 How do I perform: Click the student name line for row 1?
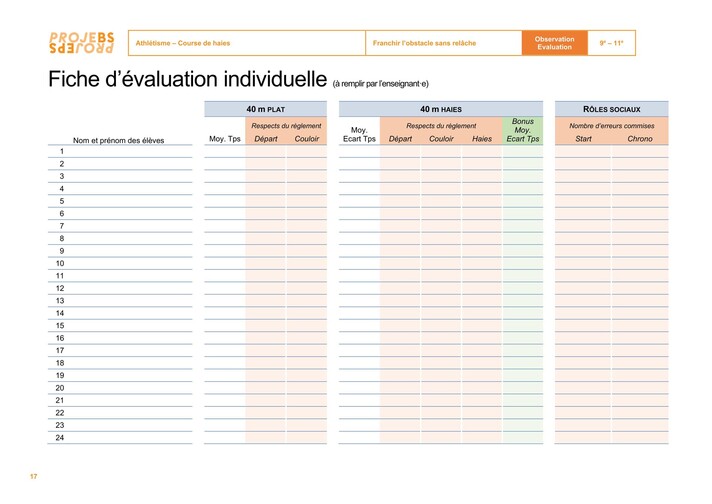click(120, 152)
